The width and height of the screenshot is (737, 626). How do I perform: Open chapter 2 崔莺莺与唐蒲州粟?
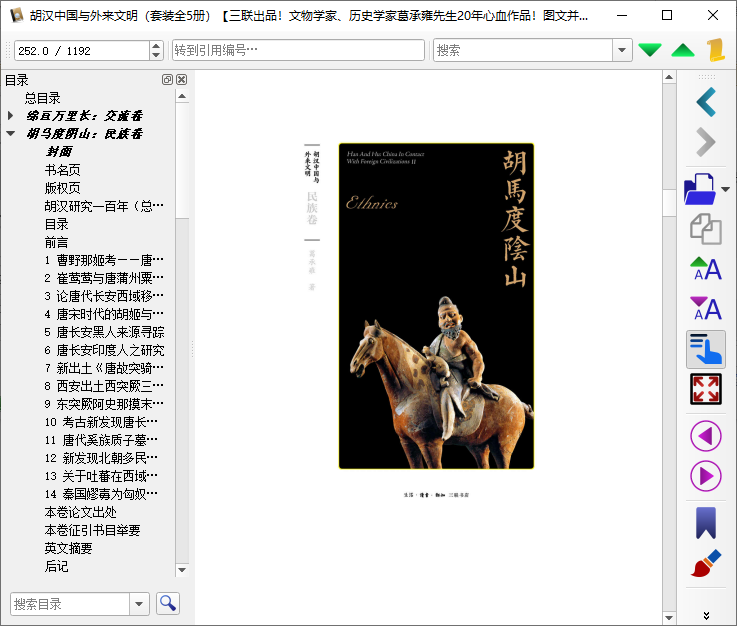click(104, 278)
